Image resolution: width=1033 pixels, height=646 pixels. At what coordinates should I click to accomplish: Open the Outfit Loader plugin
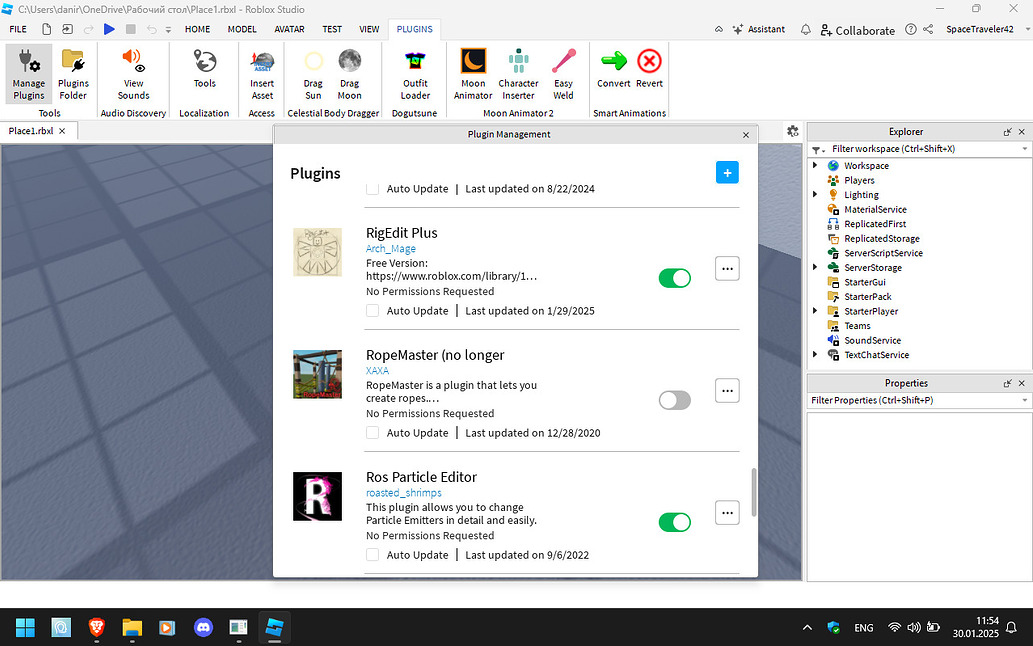(415, 73)
